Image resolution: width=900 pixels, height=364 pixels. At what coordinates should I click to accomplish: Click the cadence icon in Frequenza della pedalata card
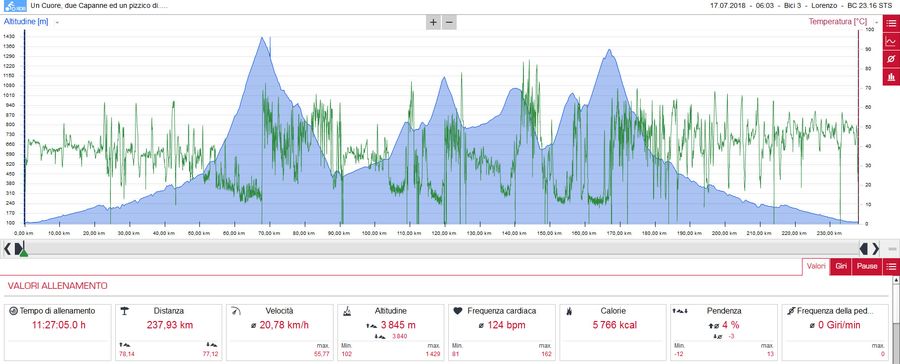791,311
